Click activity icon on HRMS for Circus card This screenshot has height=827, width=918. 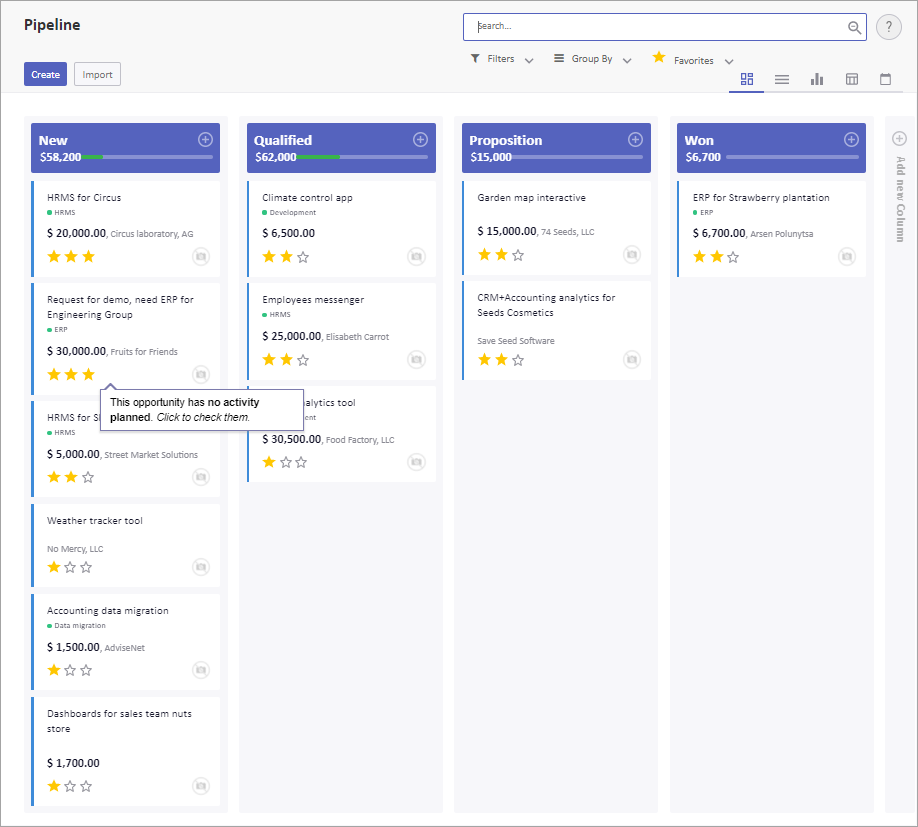[201, 257]
